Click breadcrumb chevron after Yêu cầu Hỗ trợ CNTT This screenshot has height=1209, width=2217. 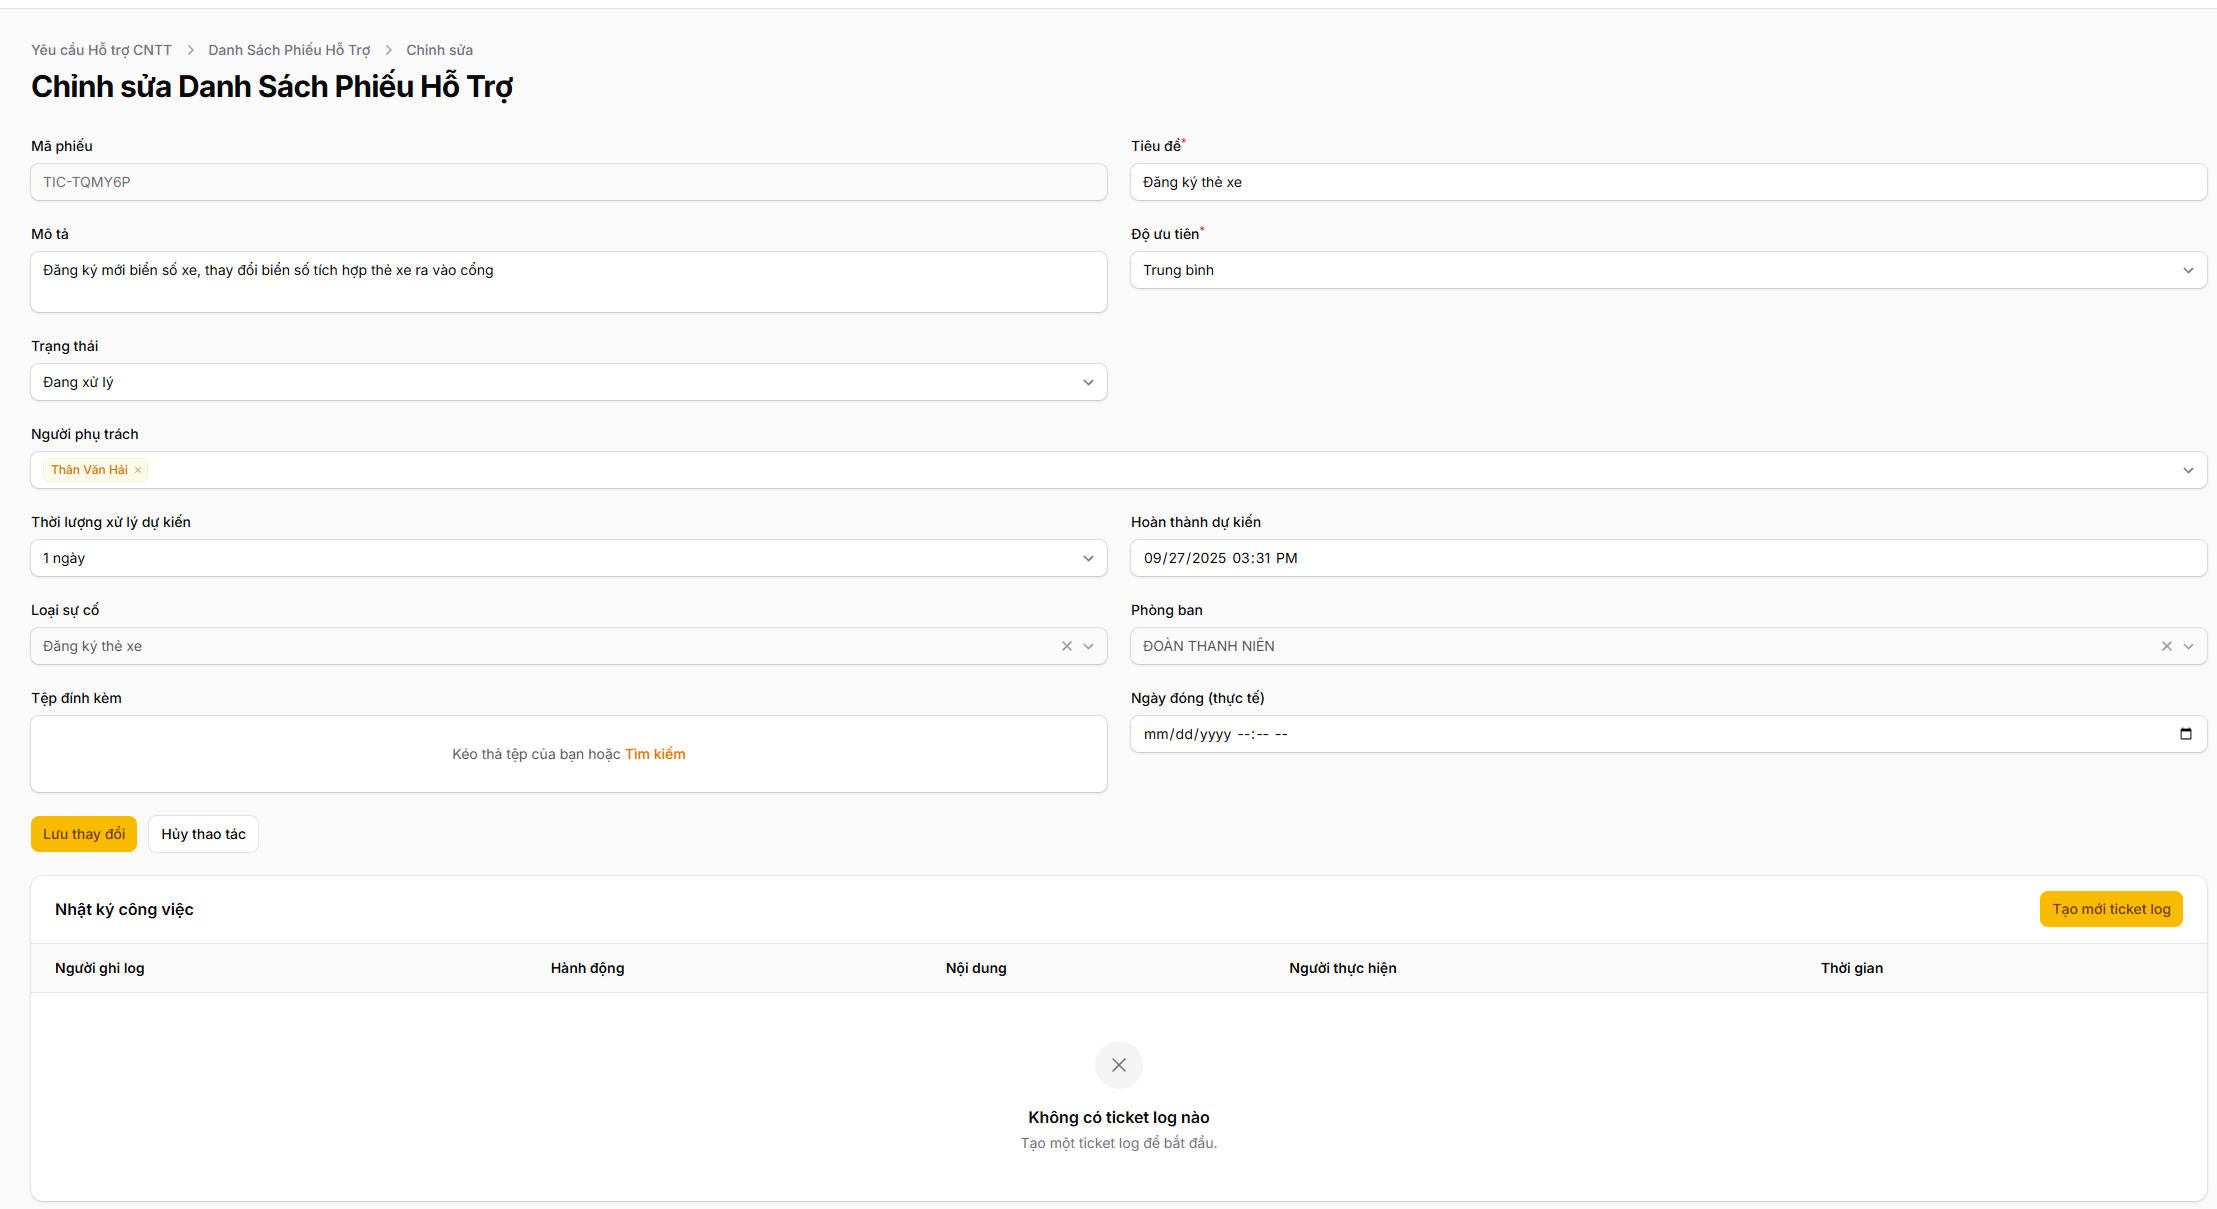pos(190,50)
